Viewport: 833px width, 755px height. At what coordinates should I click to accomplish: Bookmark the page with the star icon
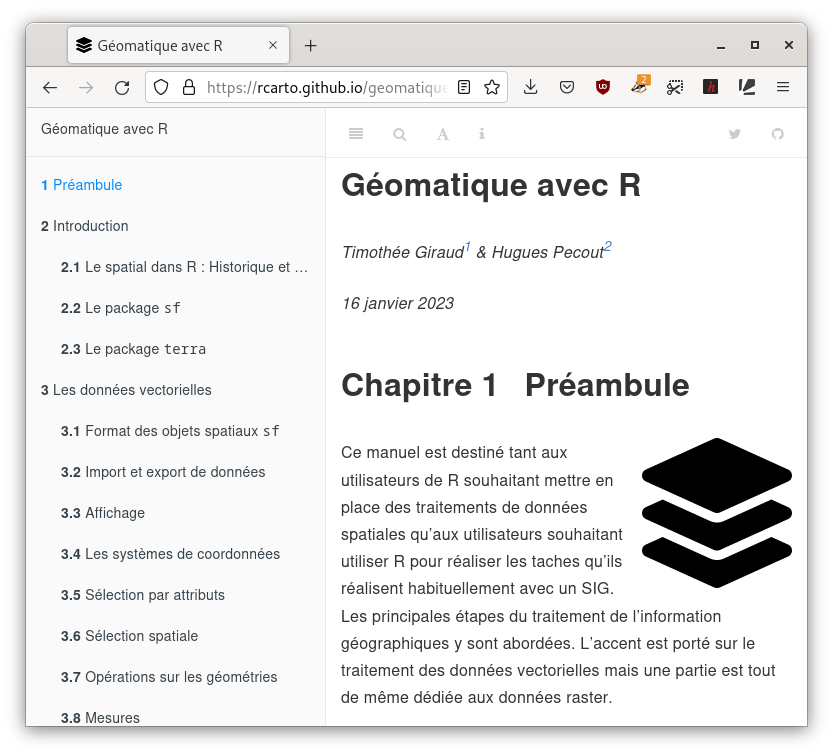[491, 87]
